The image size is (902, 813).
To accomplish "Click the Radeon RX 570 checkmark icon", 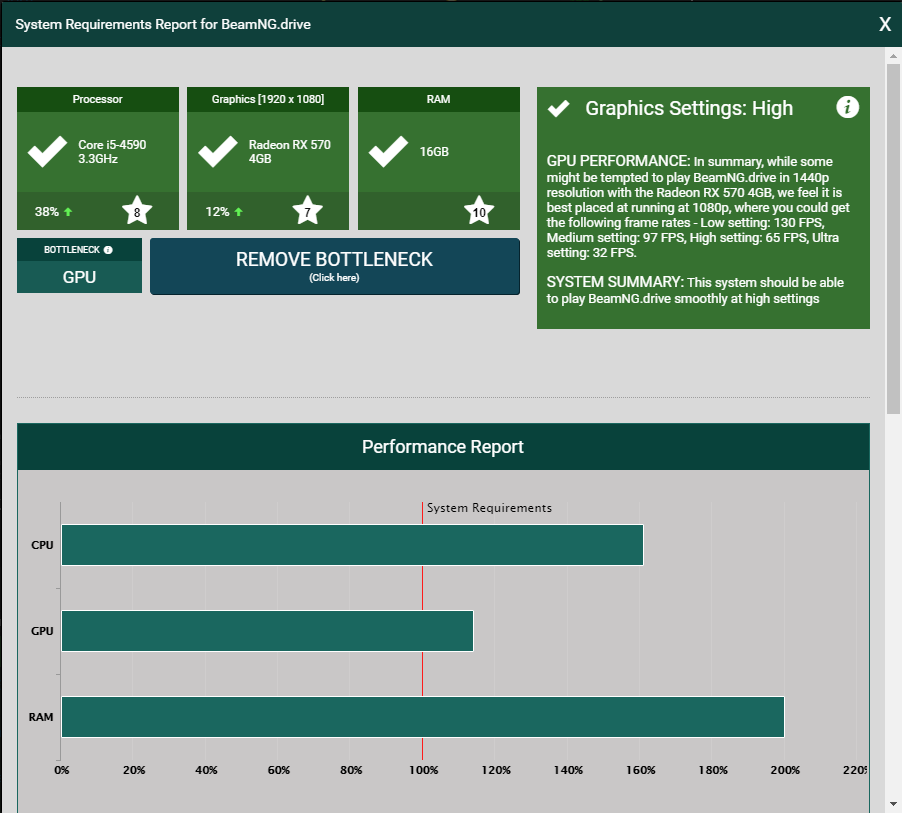I will tap(217, 151).
